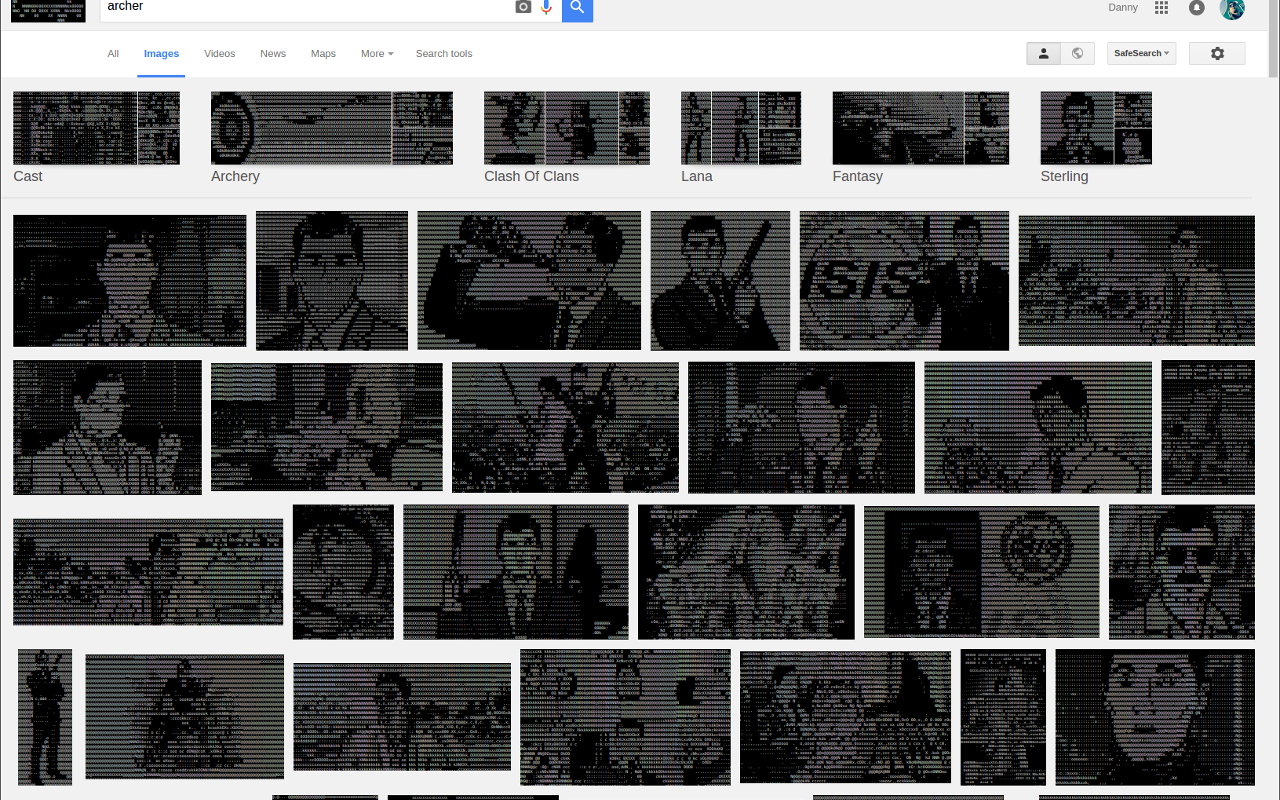Click the Google logo in the header
This screenshot has width=1280, height=800.
tap(48, 10)
